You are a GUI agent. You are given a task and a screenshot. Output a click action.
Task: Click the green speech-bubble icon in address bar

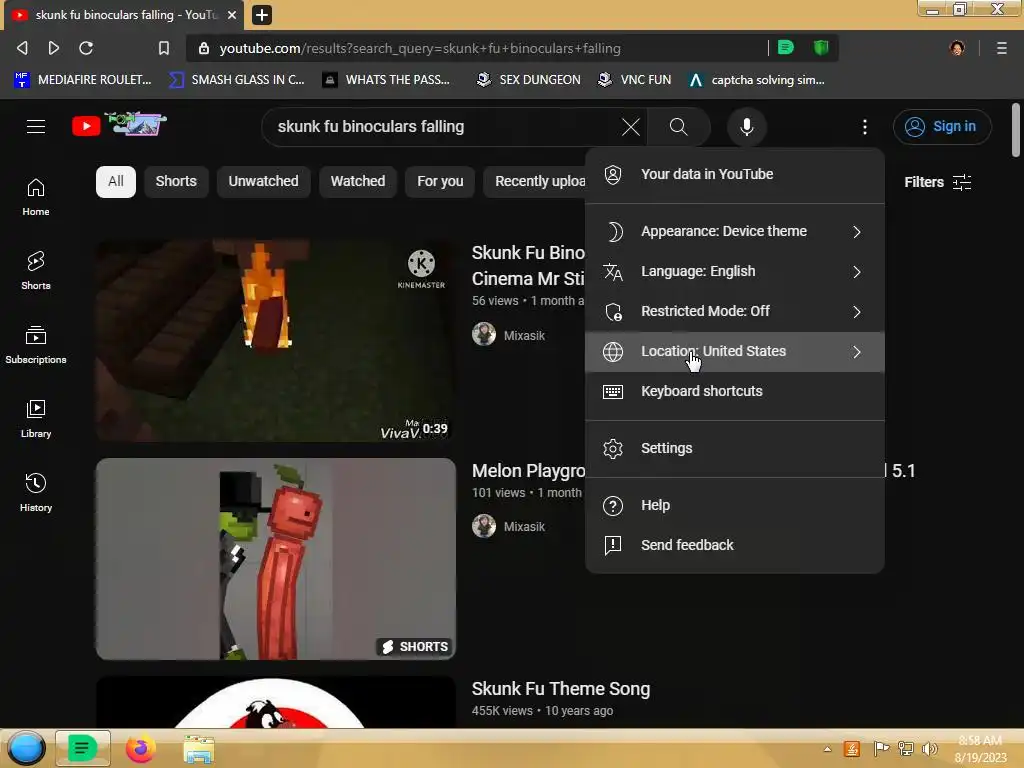point(786,47)
